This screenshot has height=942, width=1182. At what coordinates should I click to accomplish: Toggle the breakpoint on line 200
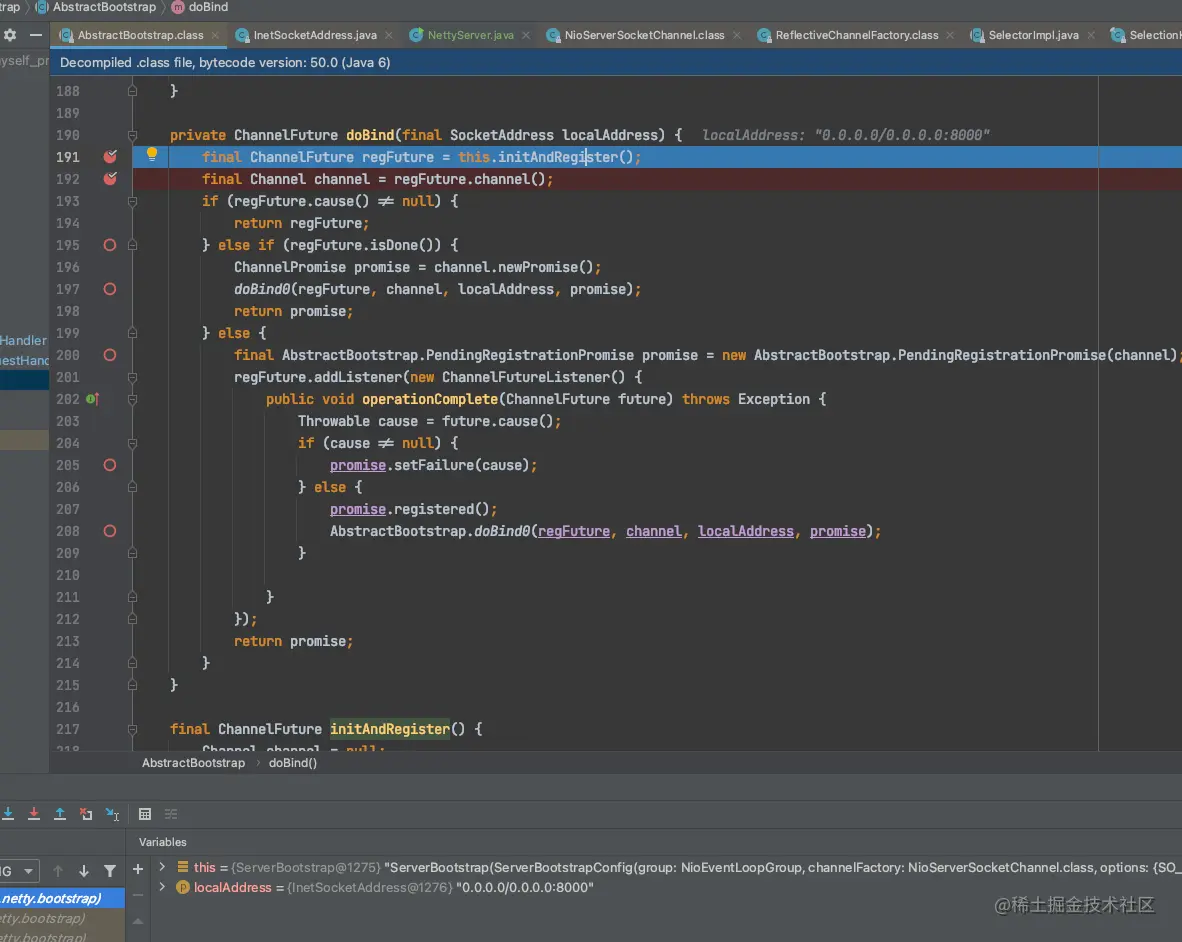pos(110,355)
